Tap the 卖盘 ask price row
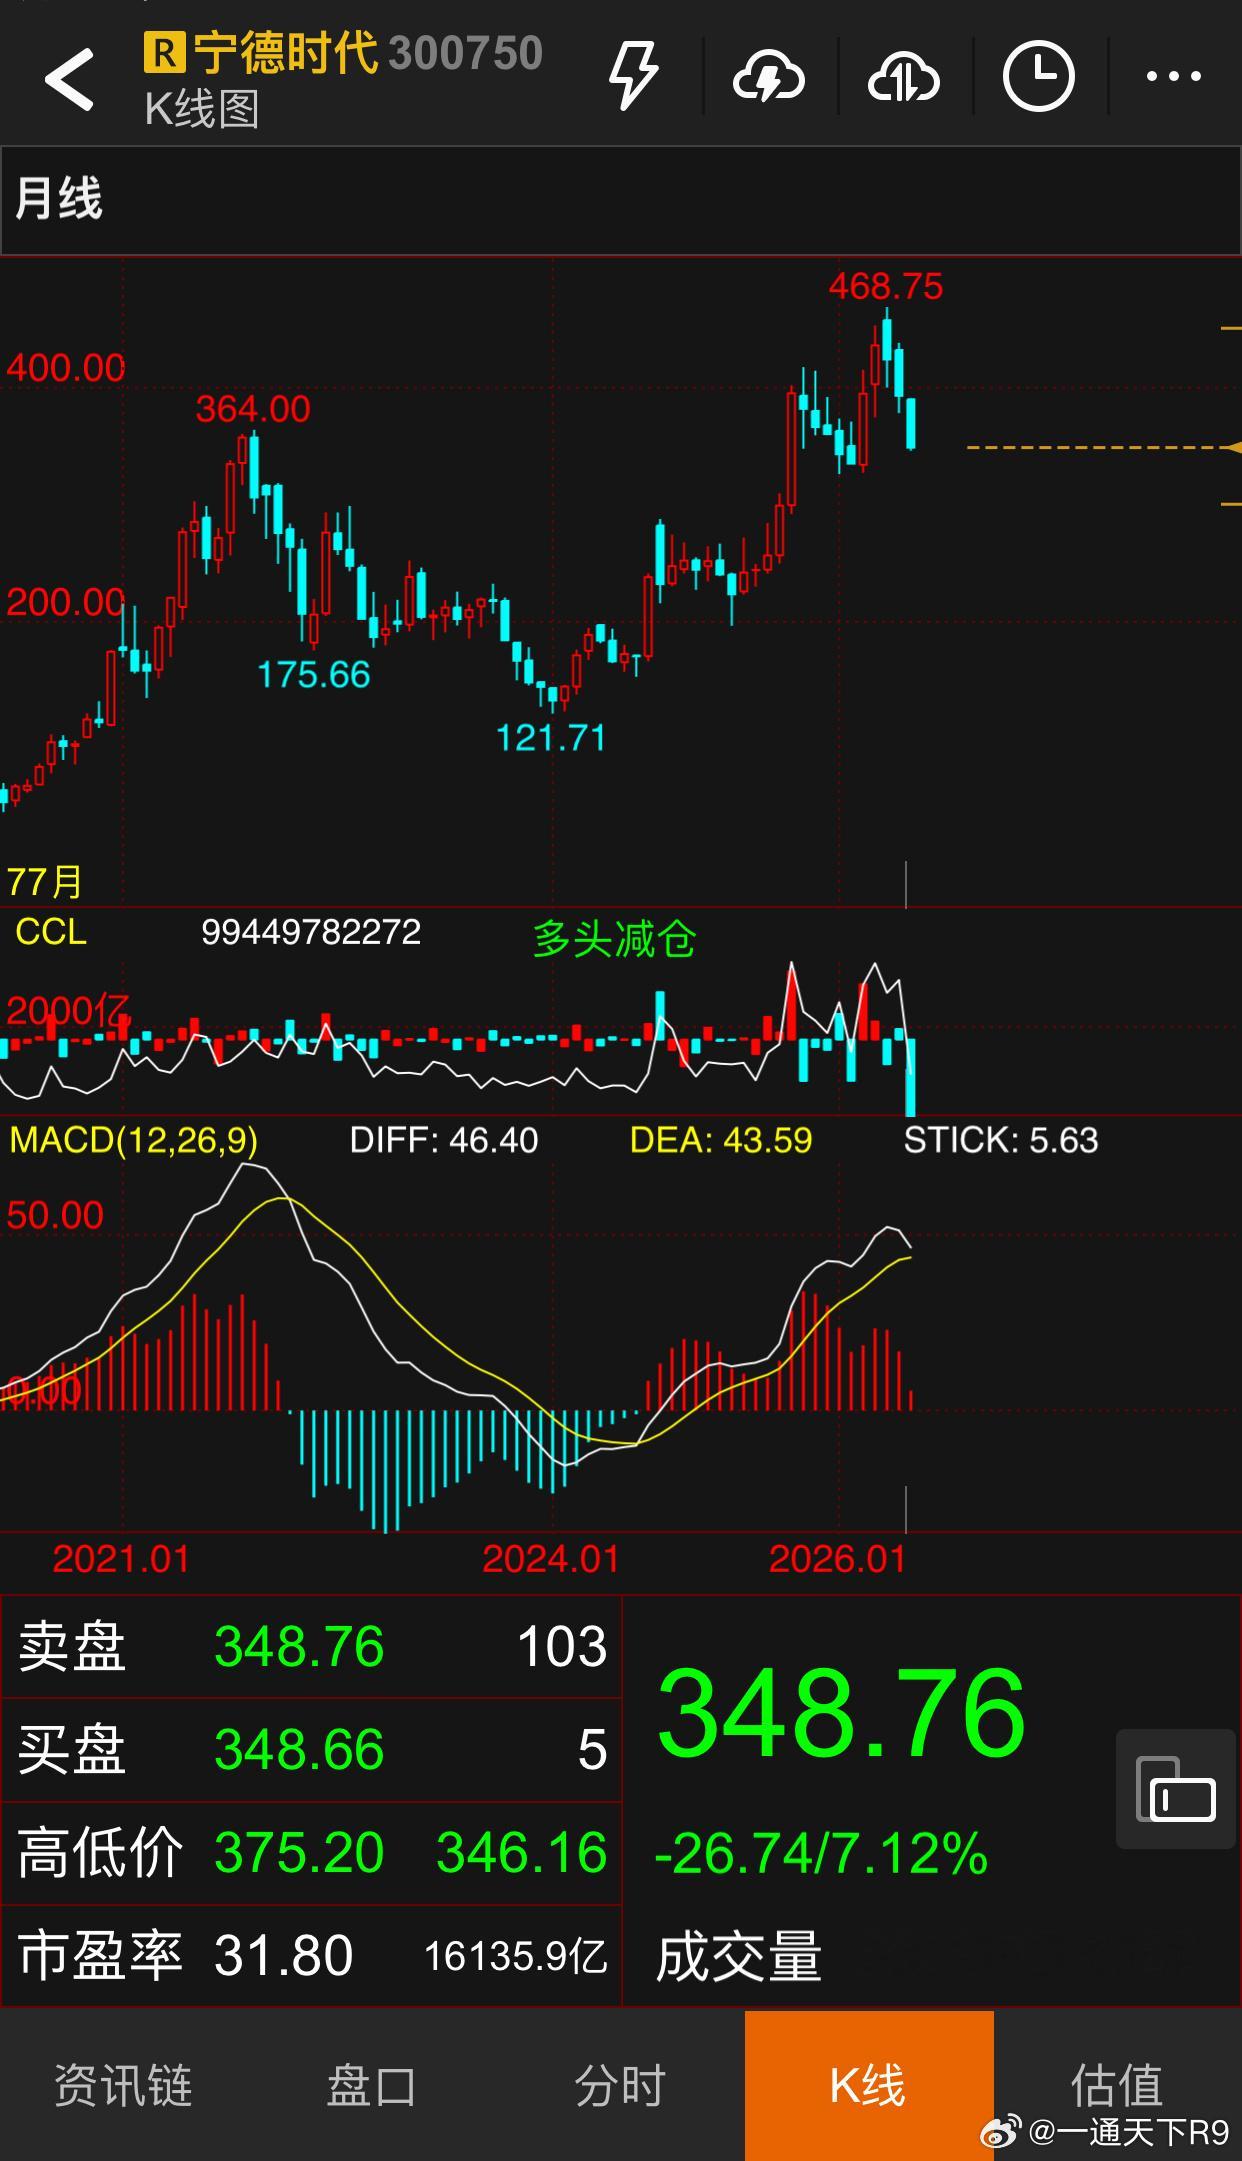The image size is (1242, 2161). point(311,1646)
